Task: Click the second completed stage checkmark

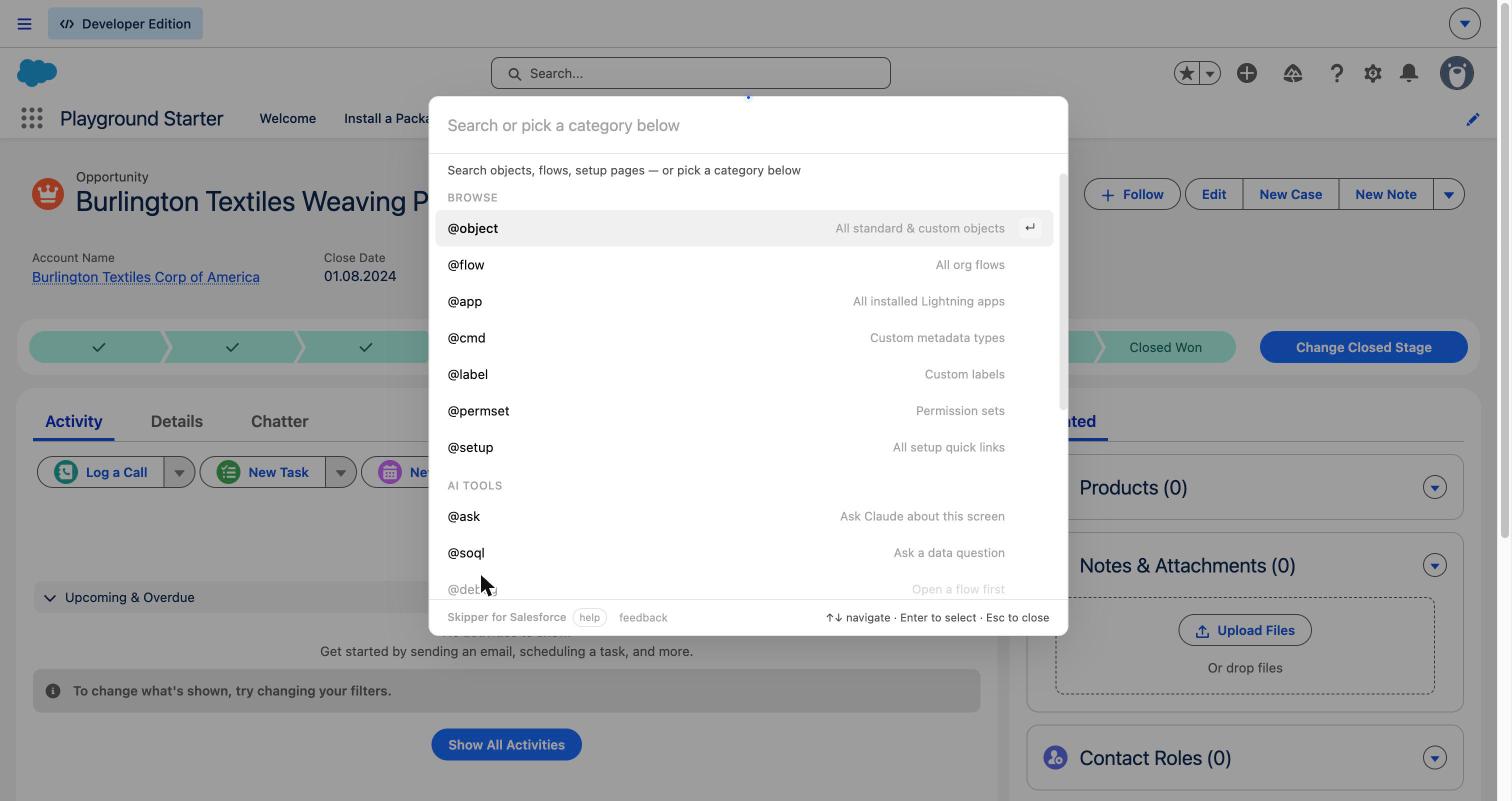Action: pos(232,347)
